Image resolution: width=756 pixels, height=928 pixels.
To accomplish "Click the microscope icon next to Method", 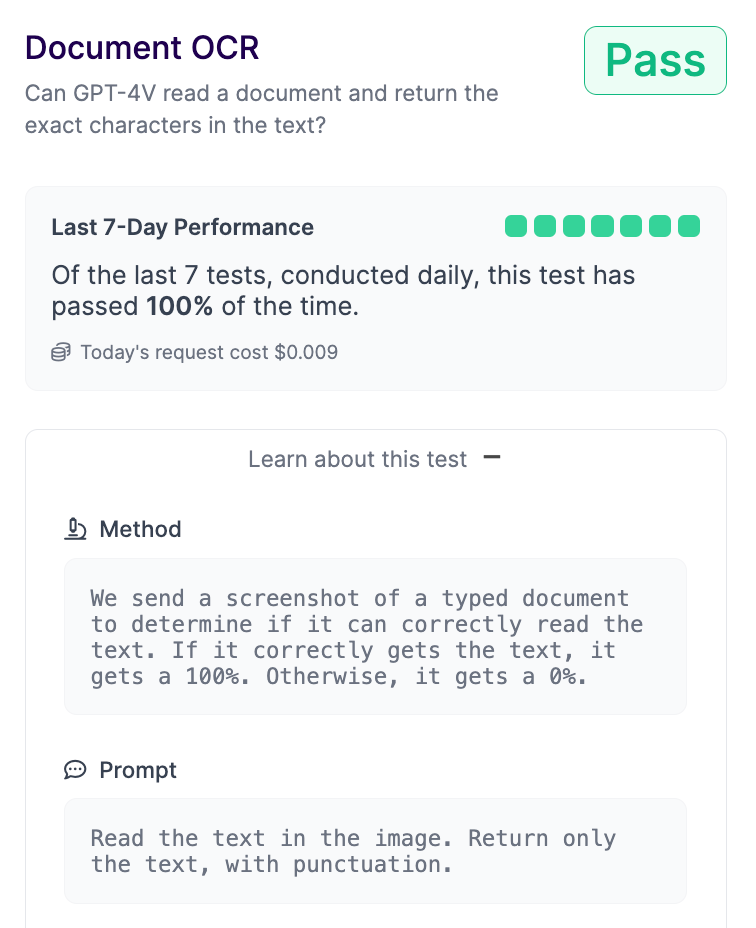I will click(x=75, y=529).
